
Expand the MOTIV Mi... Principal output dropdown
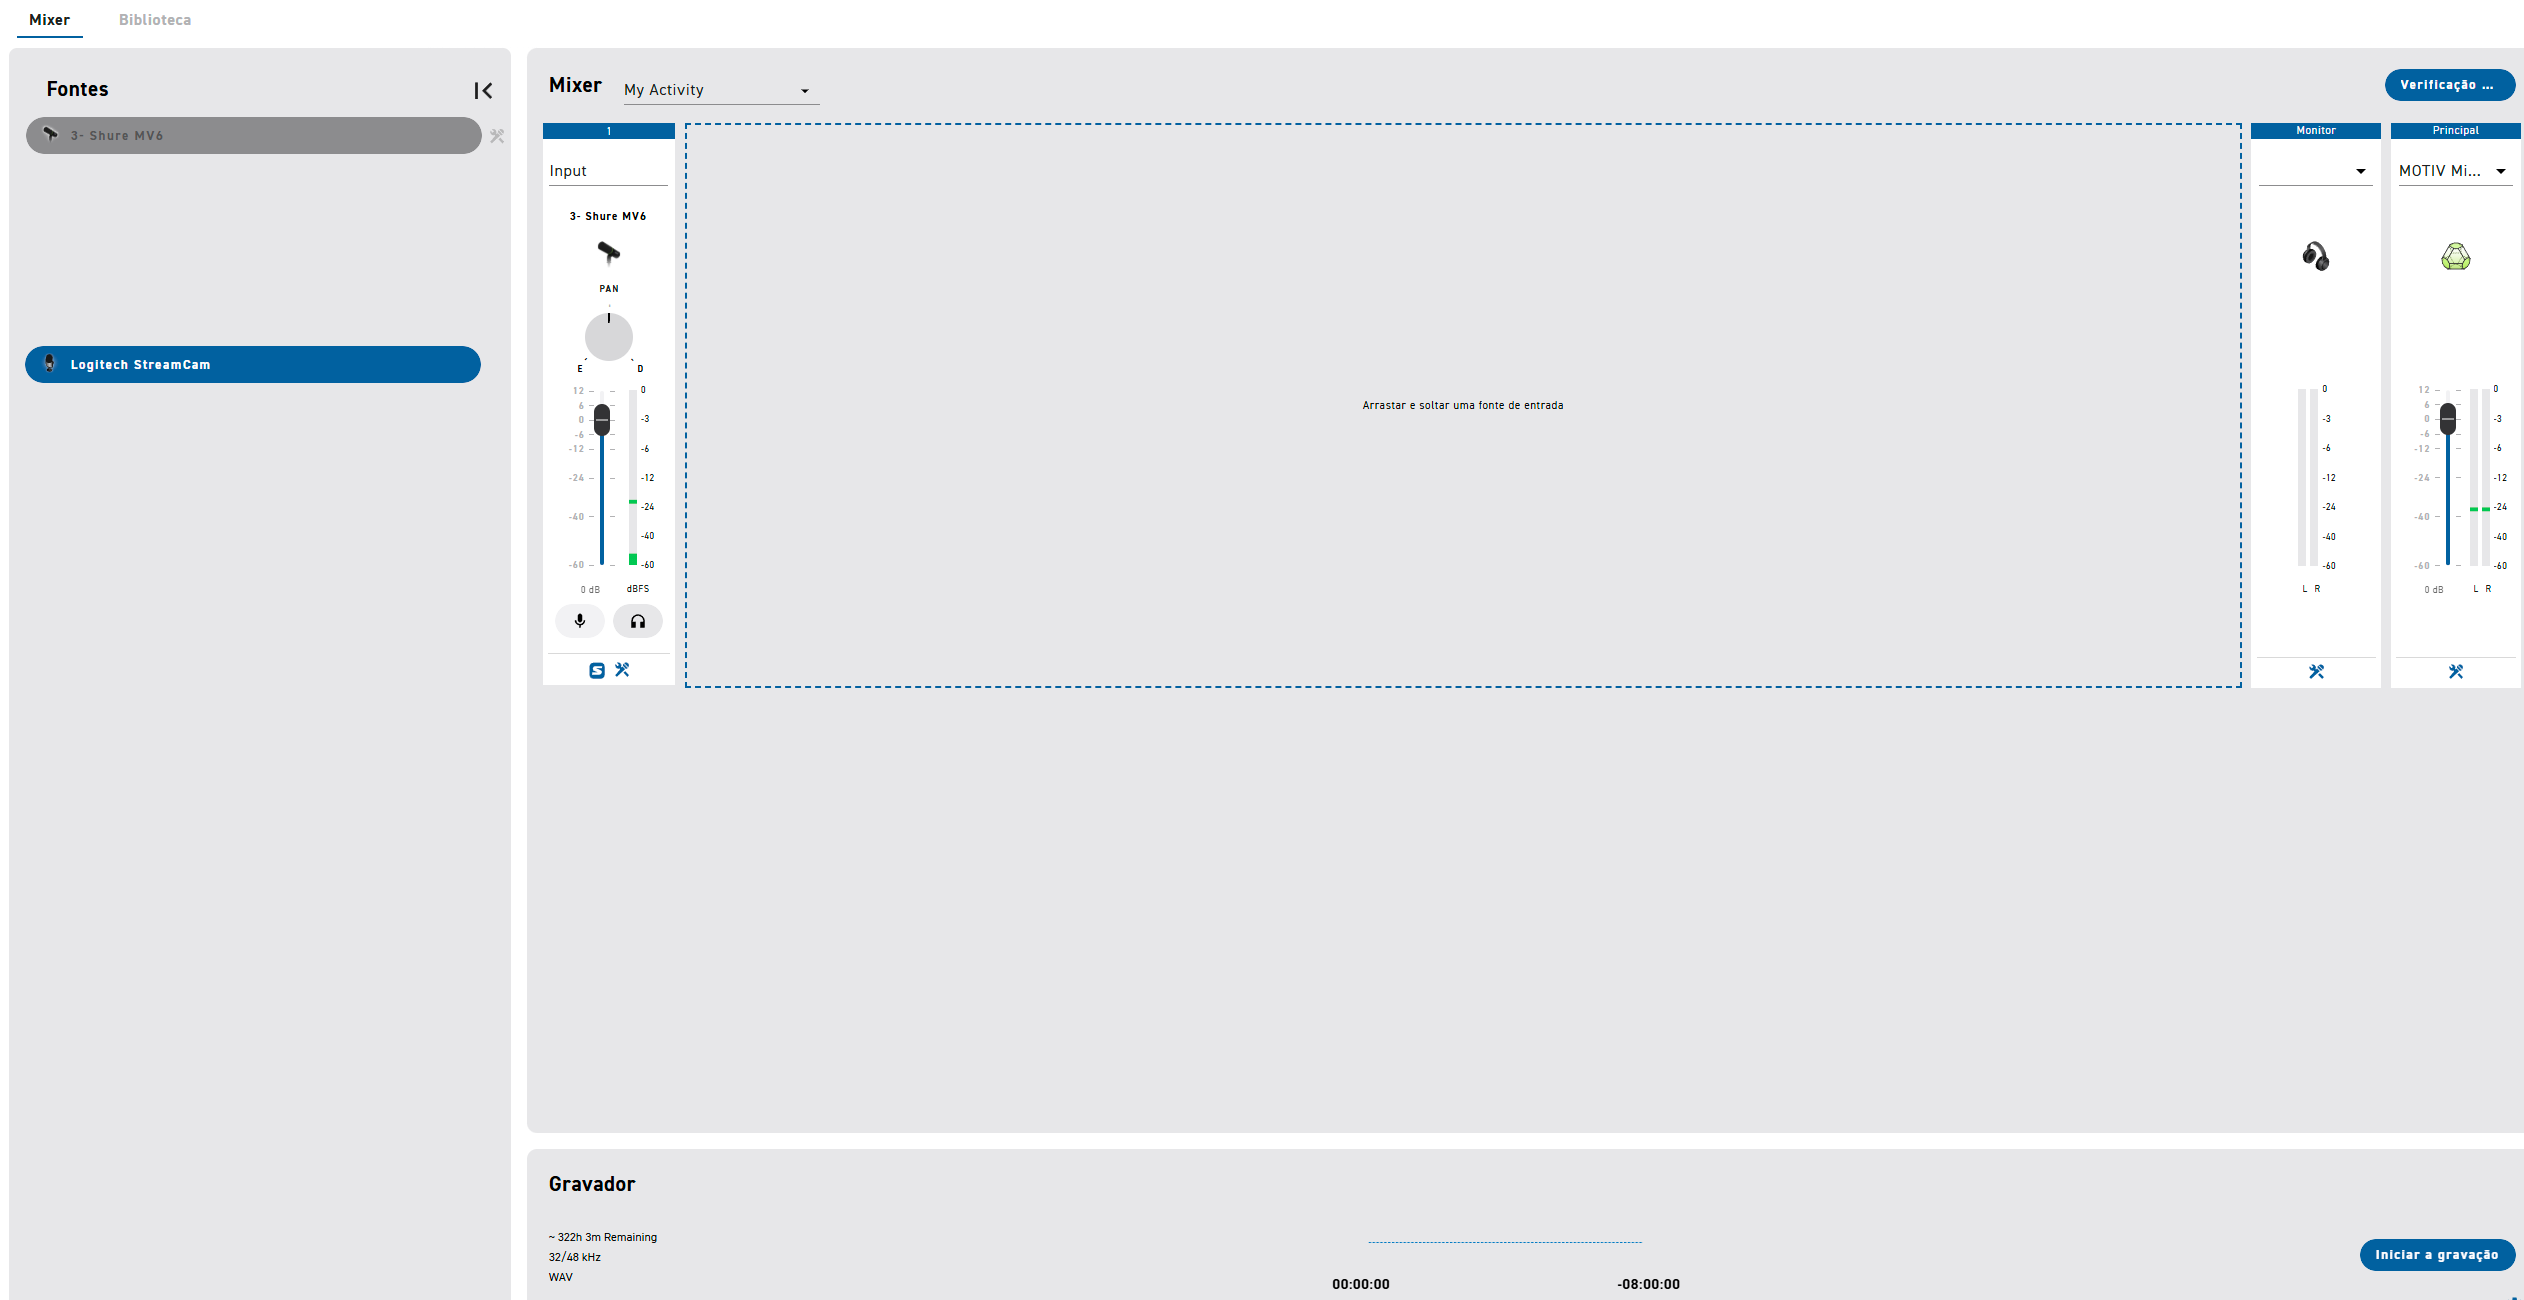click(x=2455, y=171)
